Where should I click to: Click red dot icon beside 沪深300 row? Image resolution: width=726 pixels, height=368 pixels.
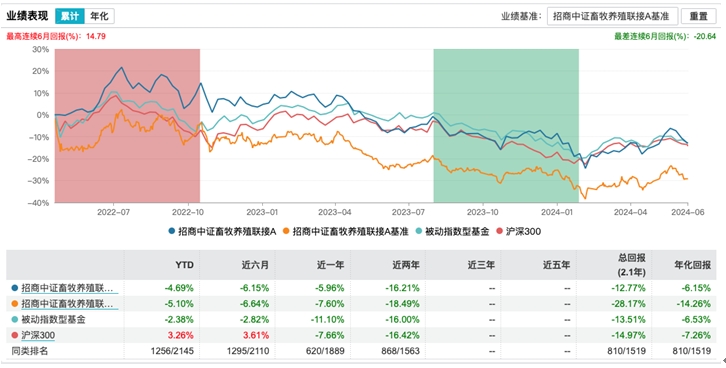pyautogui.click(x=15, y=335)
